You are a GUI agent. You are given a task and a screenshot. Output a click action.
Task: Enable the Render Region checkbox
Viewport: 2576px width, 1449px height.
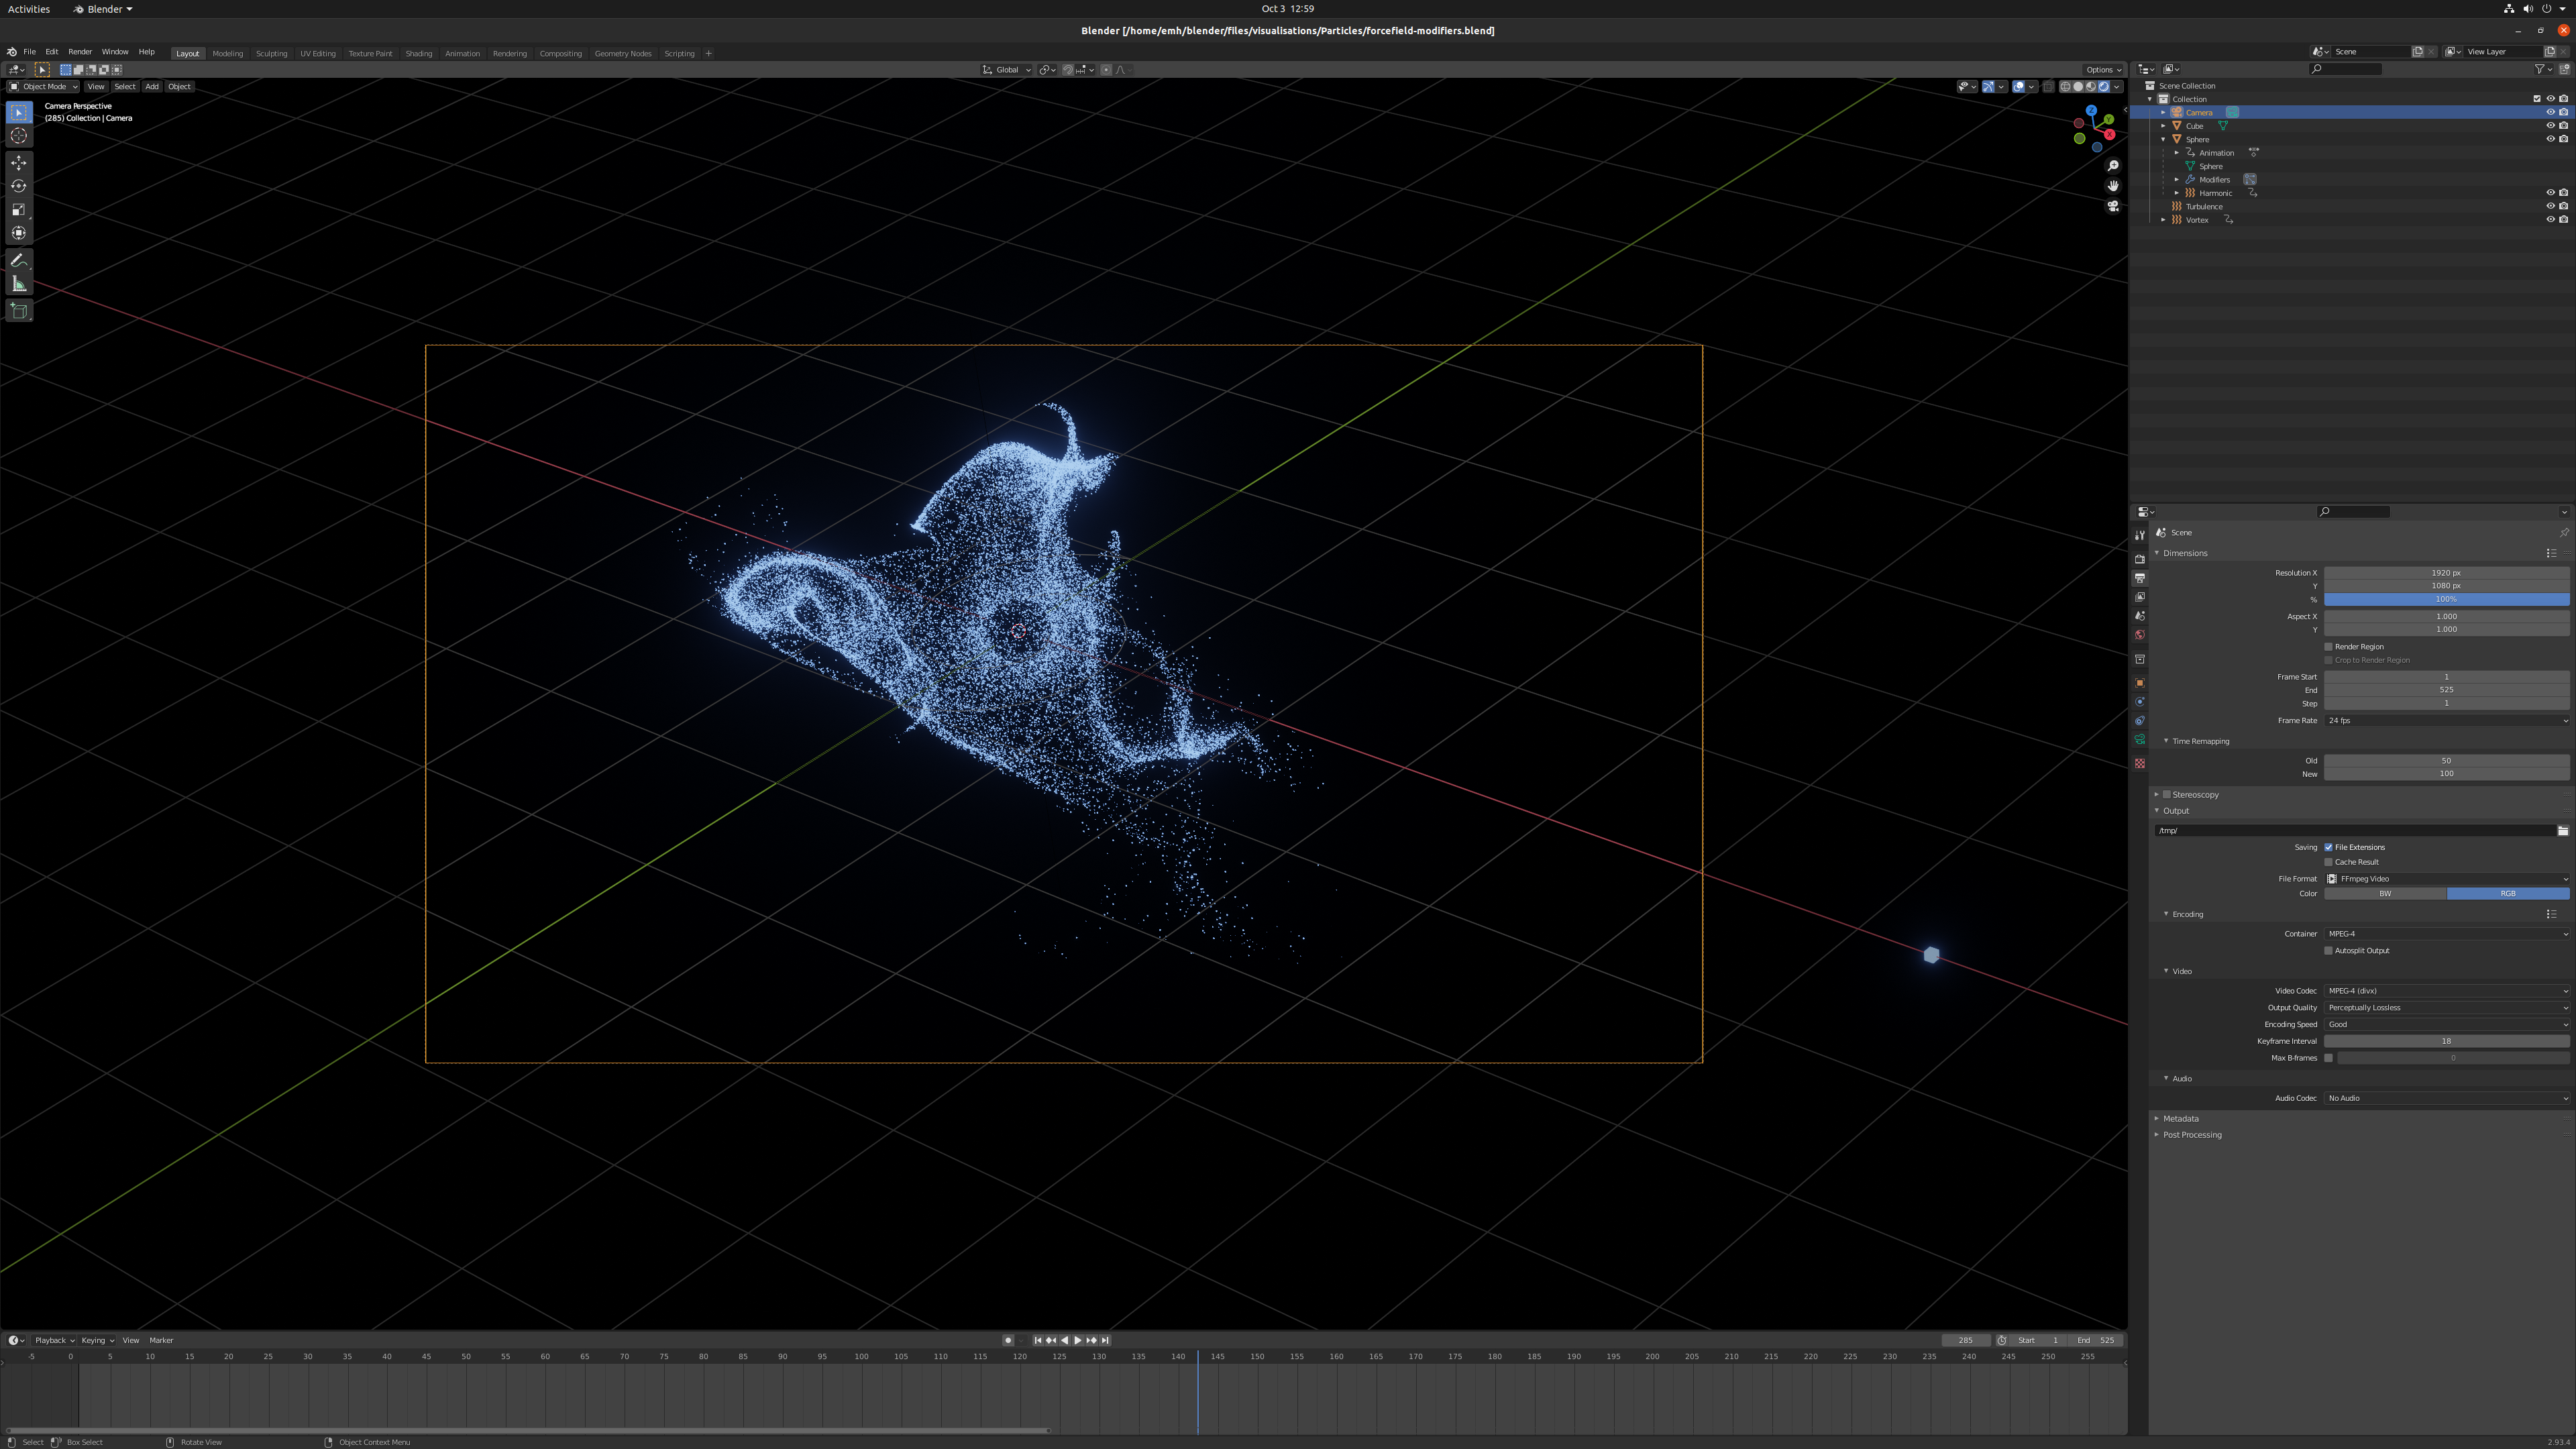[x=2329, y=647]
